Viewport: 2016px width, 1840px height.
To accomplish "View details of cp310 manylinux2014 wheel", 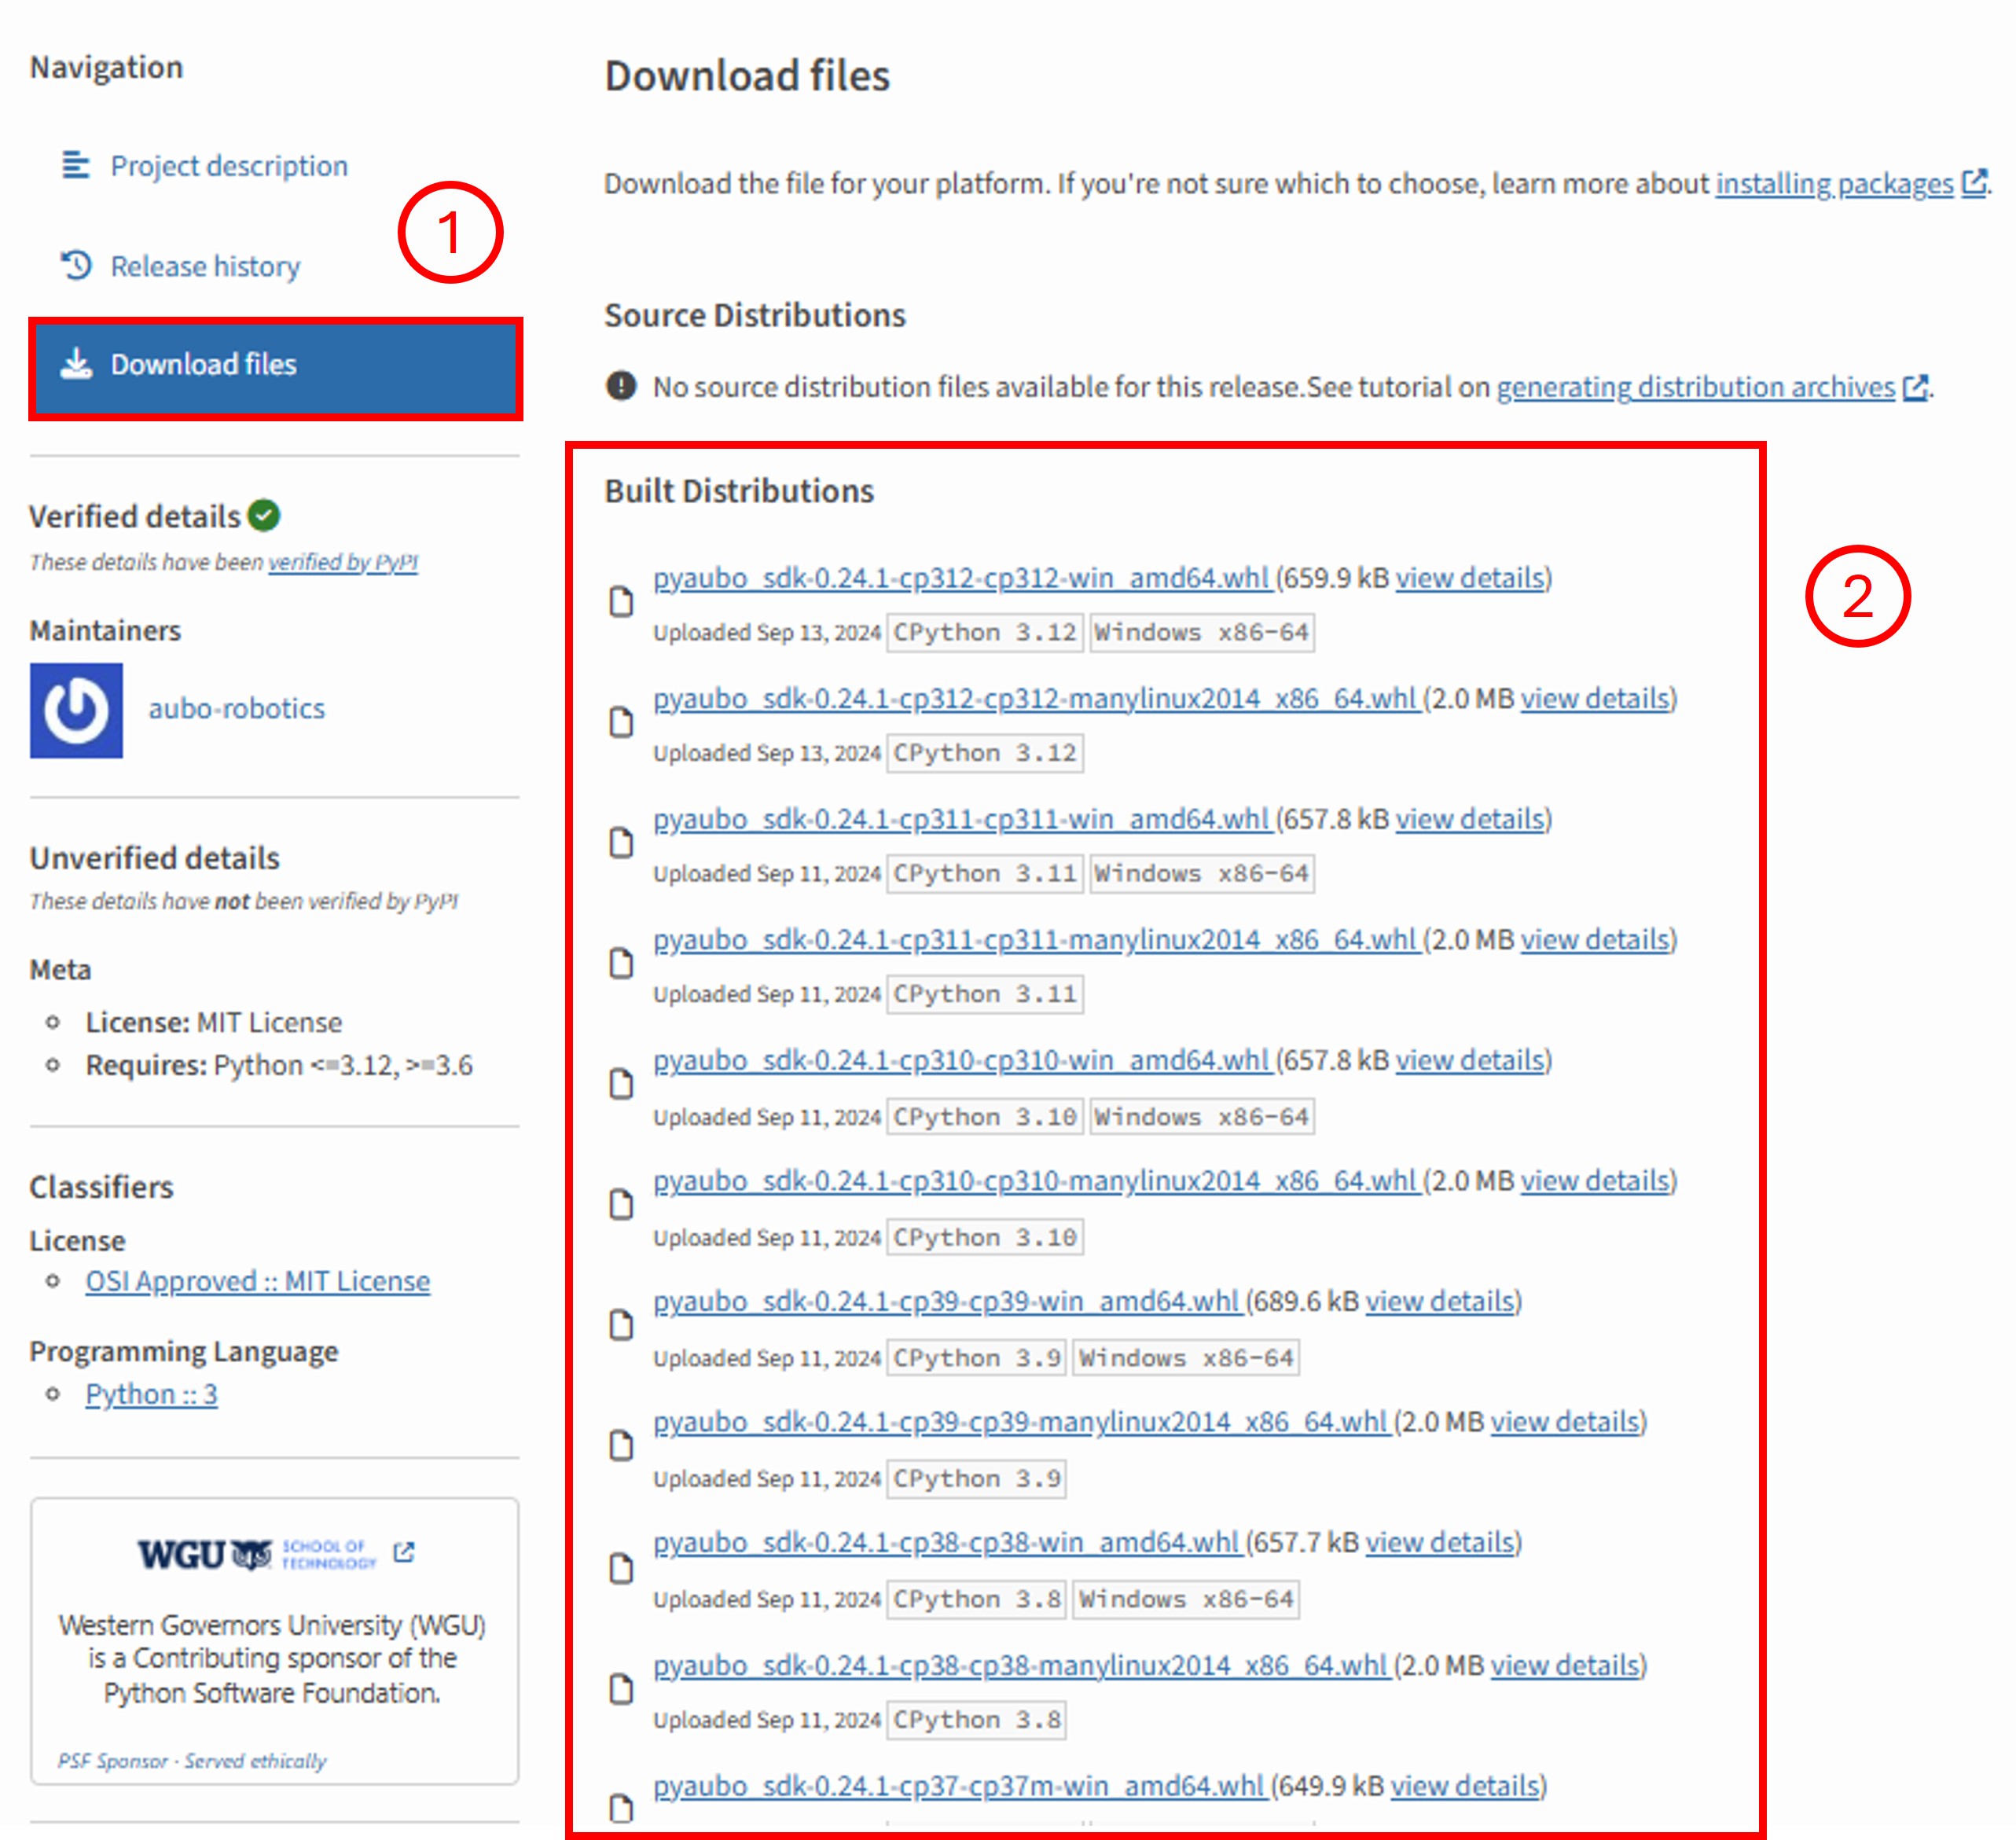I will pyautogui.click(x=1595, y=1181).
